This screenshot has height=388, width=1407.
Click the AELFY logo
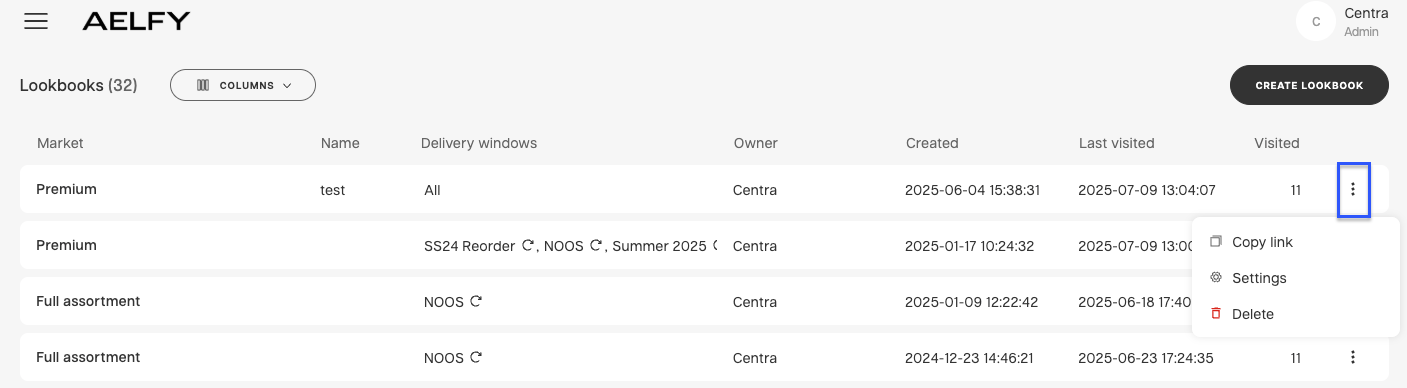pyautogui.click(x=136, y=21)
